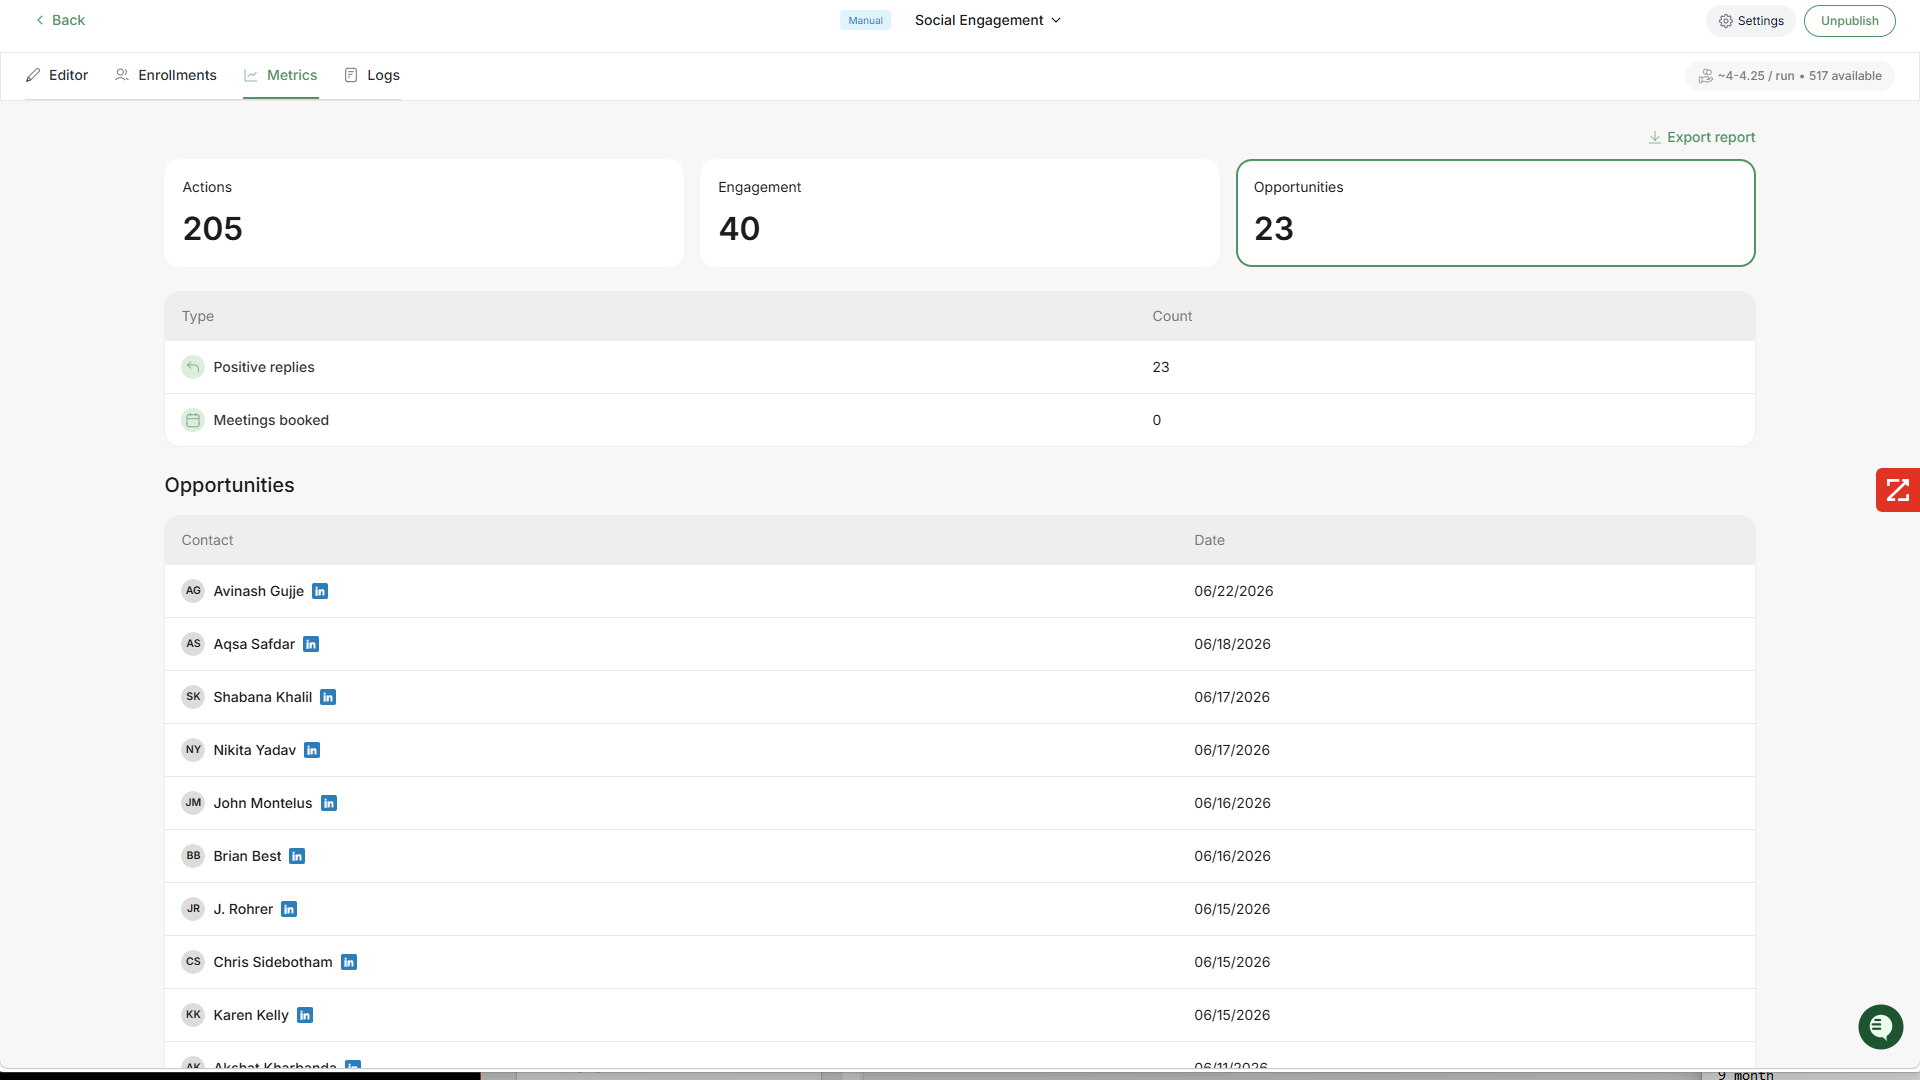Click the download icon beside Export report

pyautogui.click(x=1655, y=137)
